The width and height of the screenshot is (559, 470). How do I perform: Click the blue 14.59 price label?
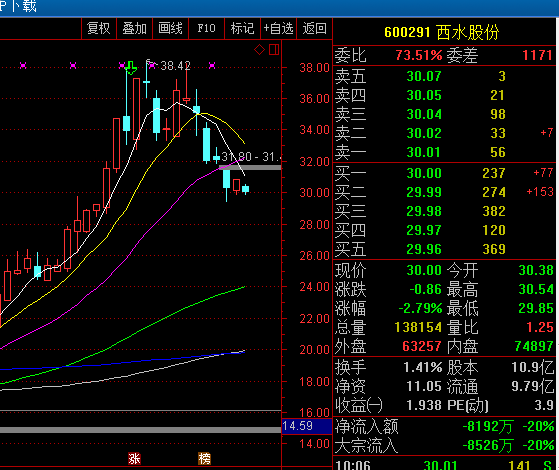tap(307, 426)
